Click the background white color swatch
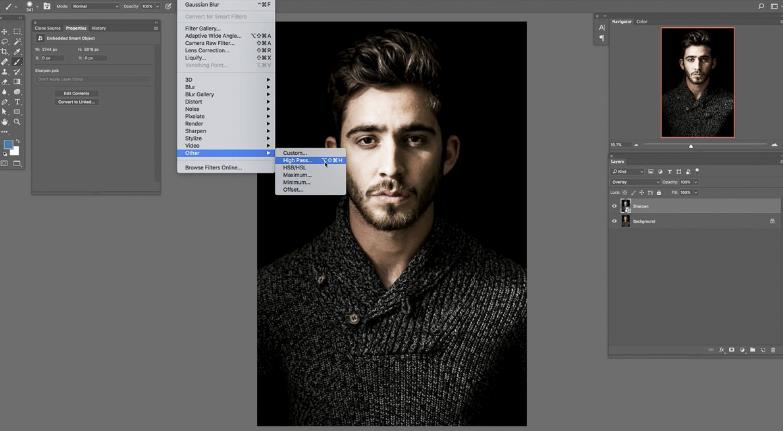This screenshot has height=431, width=783. (x=16, y=151)
